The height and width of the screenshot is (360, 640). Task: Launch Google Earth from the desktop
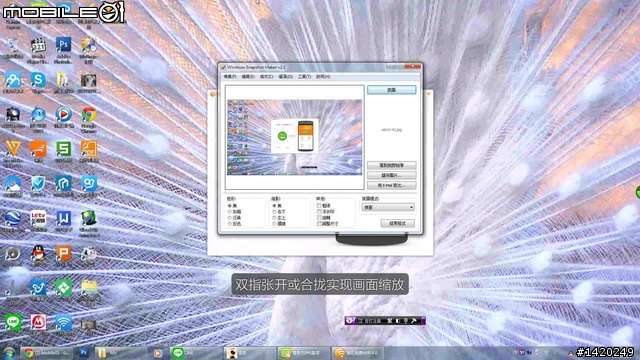point(13,218)
